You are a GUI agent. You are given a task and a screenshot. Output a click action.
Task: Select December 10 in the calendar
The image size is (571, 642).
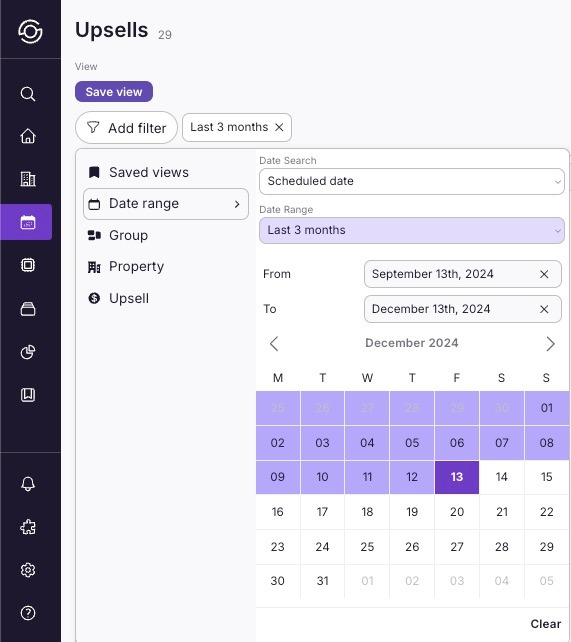(x=322, y=477)
